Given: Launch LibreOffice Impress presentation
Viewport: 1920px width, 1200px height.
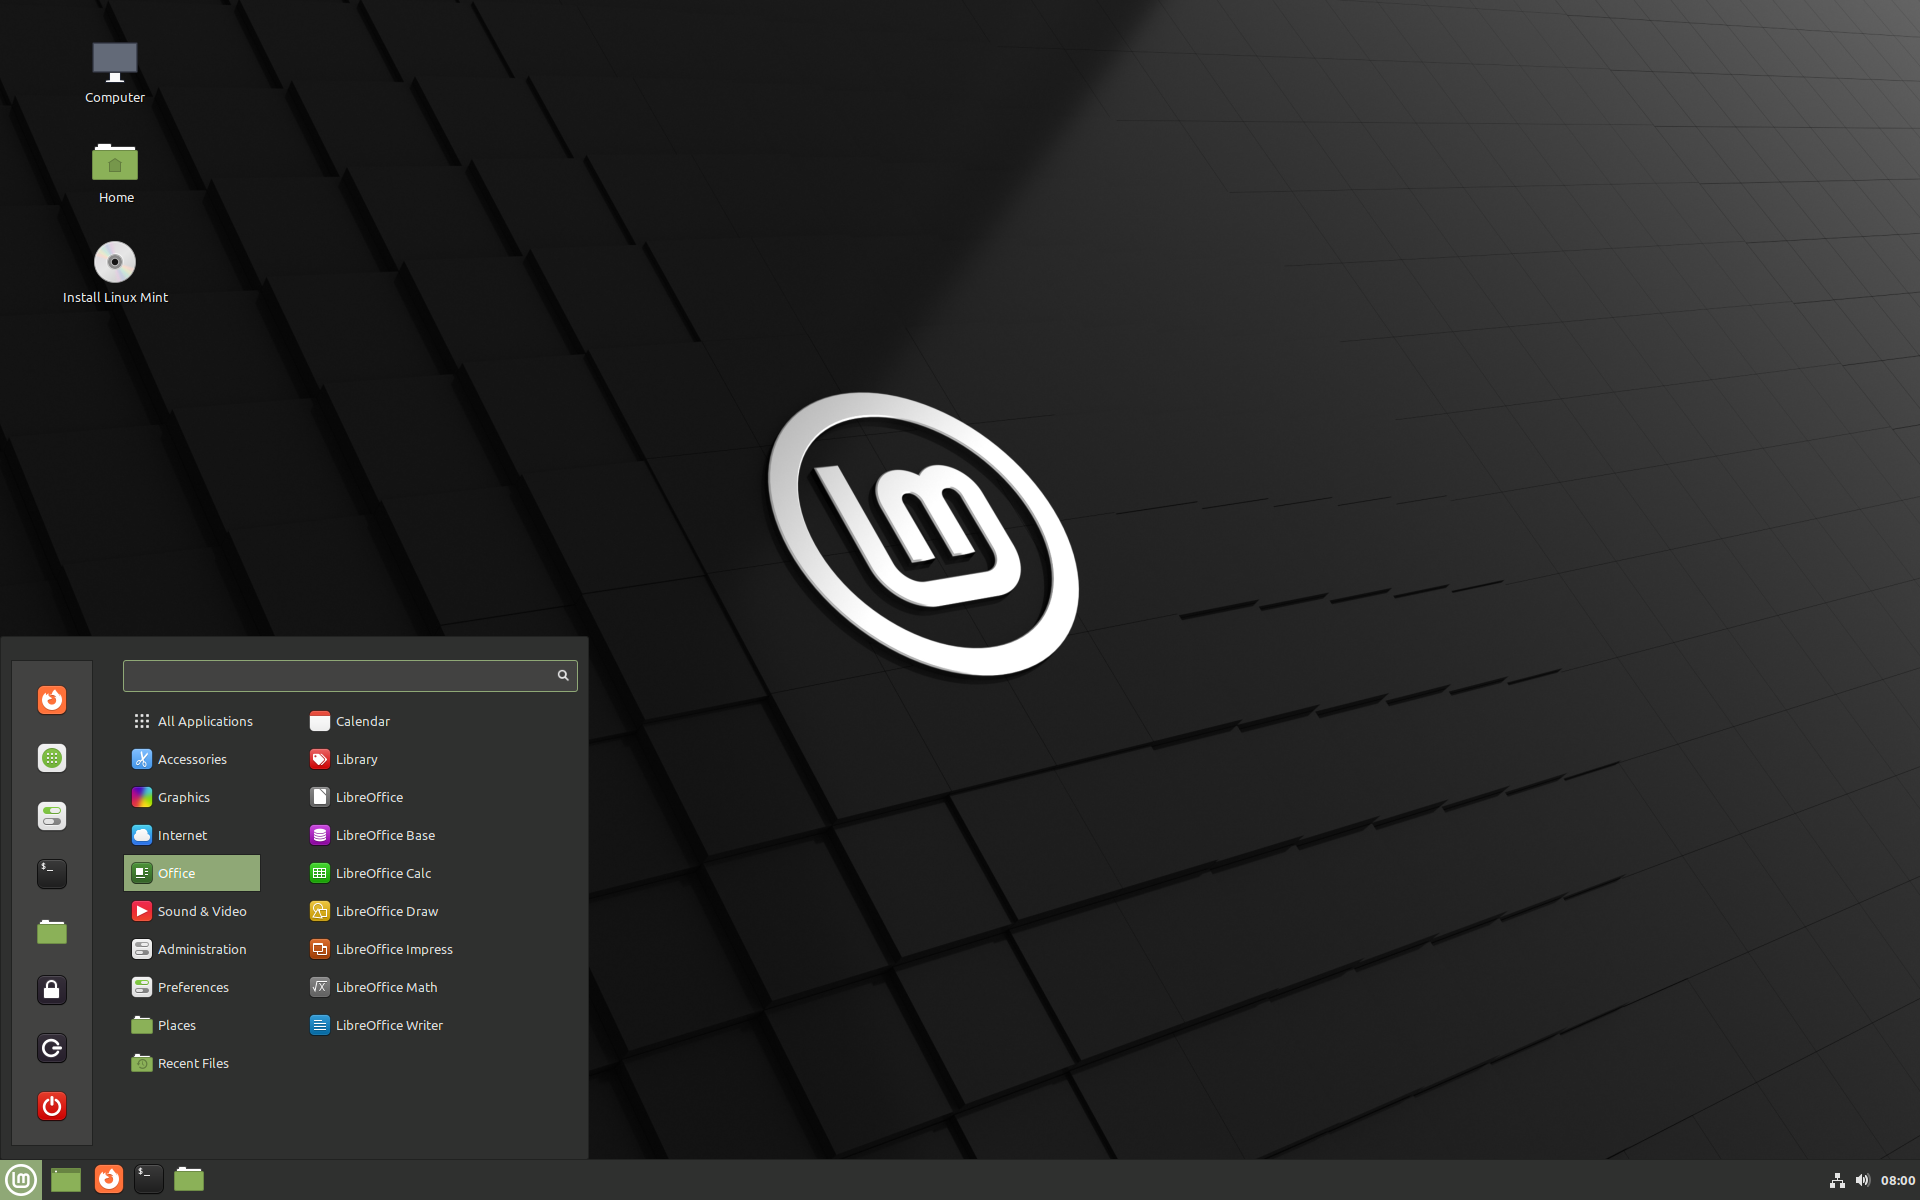Looking at the screenshot, I should 395,948.
